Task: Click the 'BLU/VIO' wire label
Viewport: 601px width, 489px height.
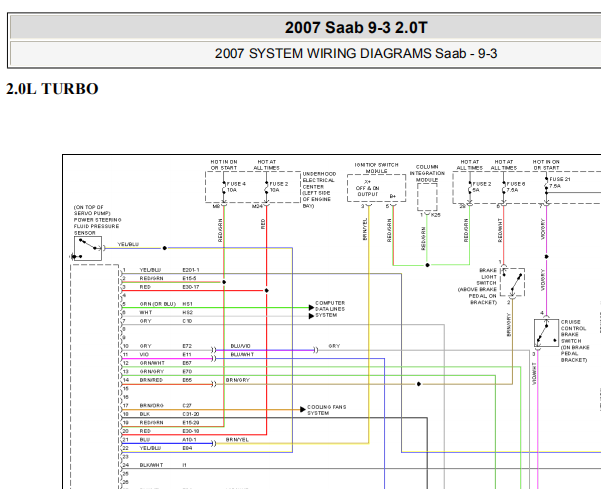Action: pos(240,346)
